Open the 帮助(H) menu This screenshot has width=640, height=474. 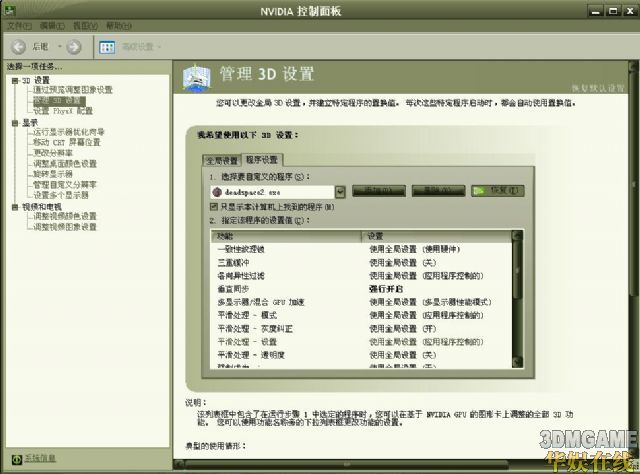[118, 26]
